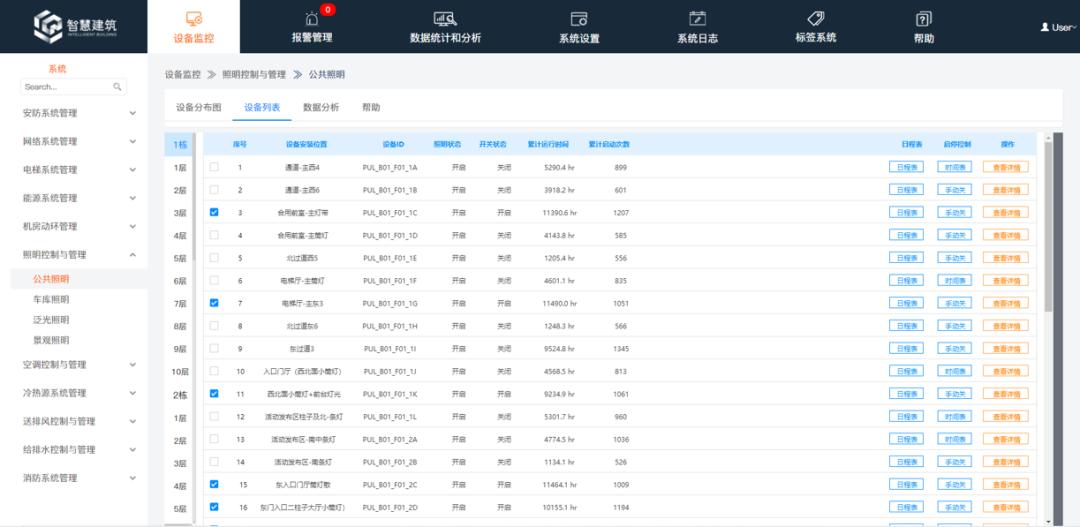Screen dimensions: 1080x527
Task: Click 查看详情 button for row 5
Action: tap(1005, 258)
